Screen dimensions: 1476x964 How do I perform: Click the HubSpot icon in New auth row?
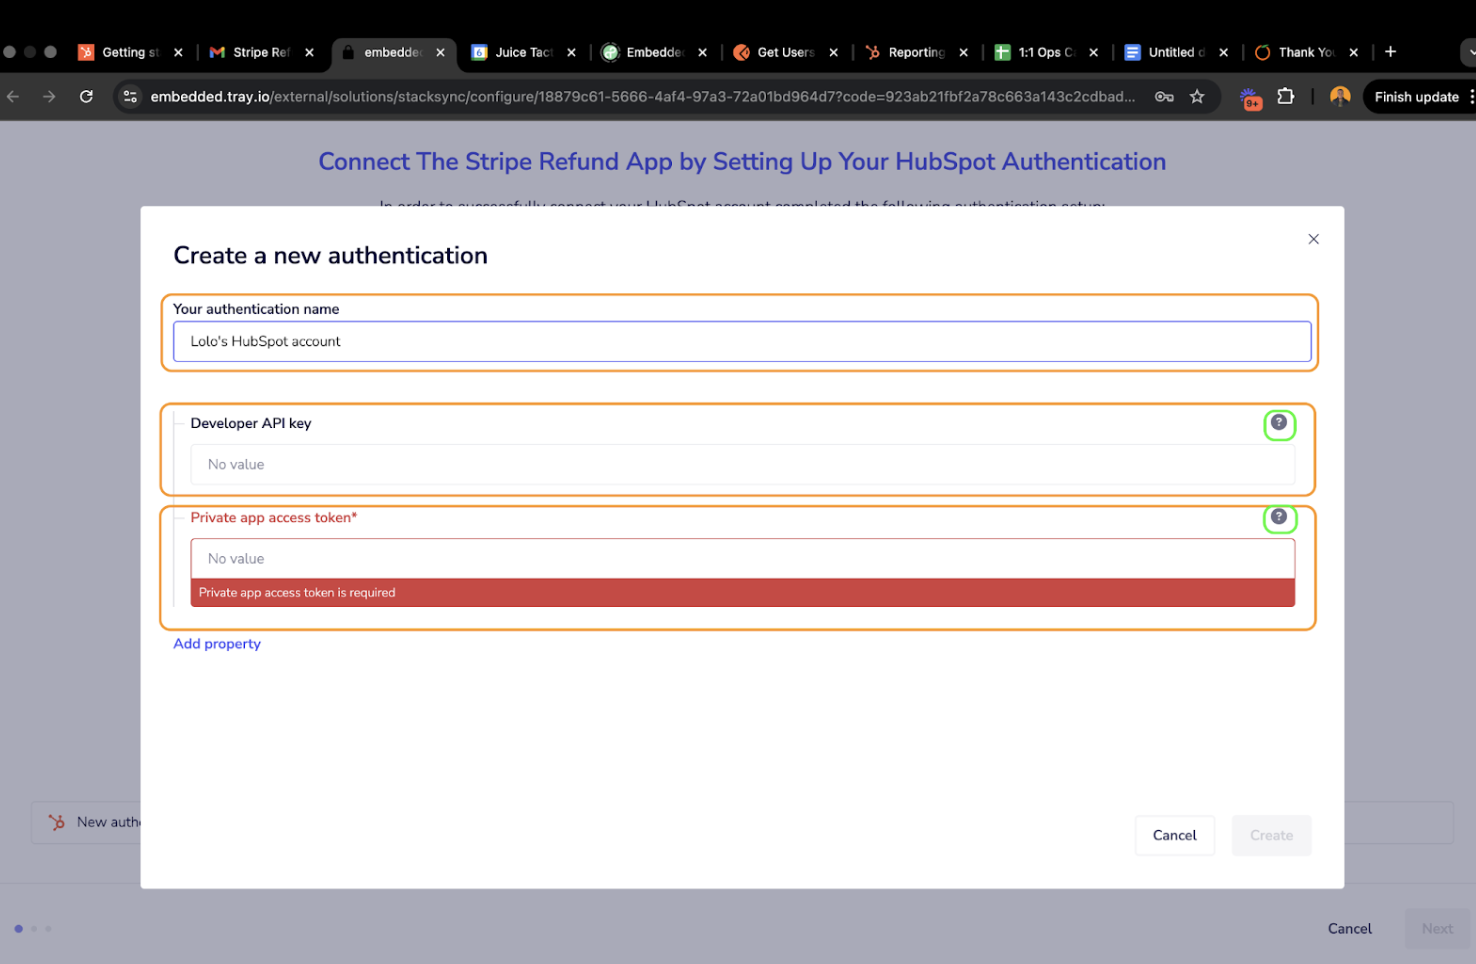[x=57, y=822]
